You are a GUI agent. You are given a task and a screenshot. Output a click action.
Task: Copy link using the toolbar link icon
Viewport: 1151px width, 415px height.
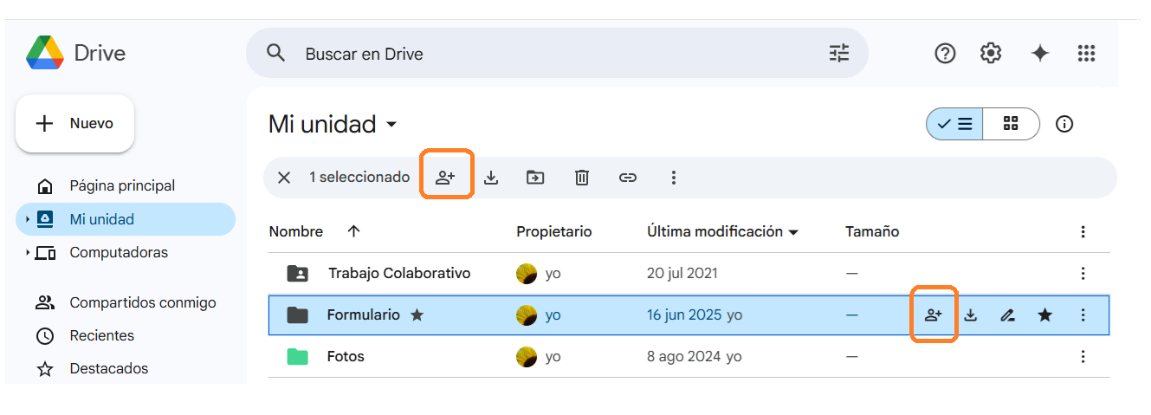(628, 177)
